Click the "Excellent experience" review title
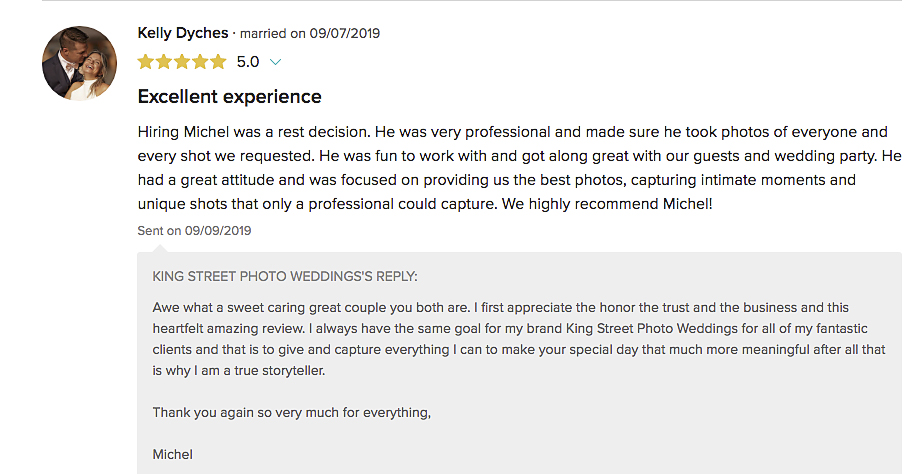The height and width of the screenshot is (474, 905). pos(229,96)
